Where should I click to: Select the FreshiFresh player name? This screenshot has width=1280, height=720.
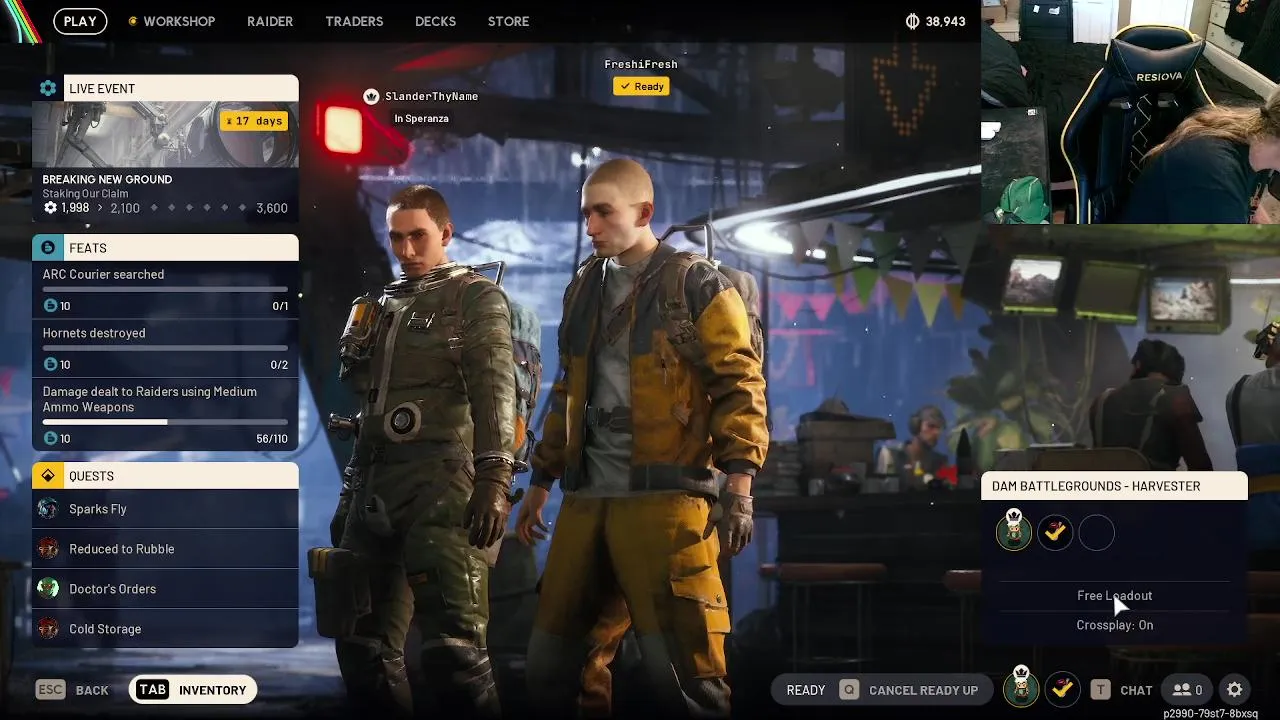[641, 64]
